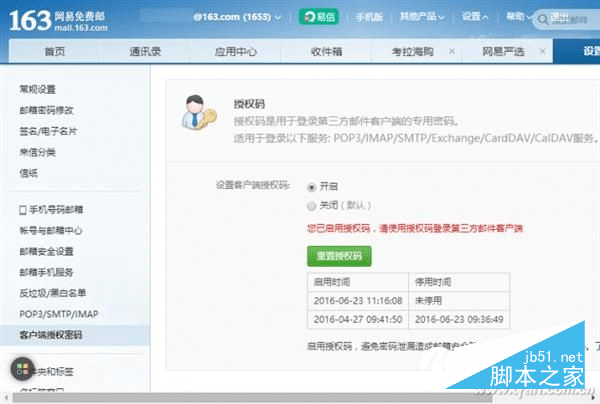Click the horizontal scrollbar at bottom
The width and height of the screenshot is (600, 404).
(x=253, y=398)
